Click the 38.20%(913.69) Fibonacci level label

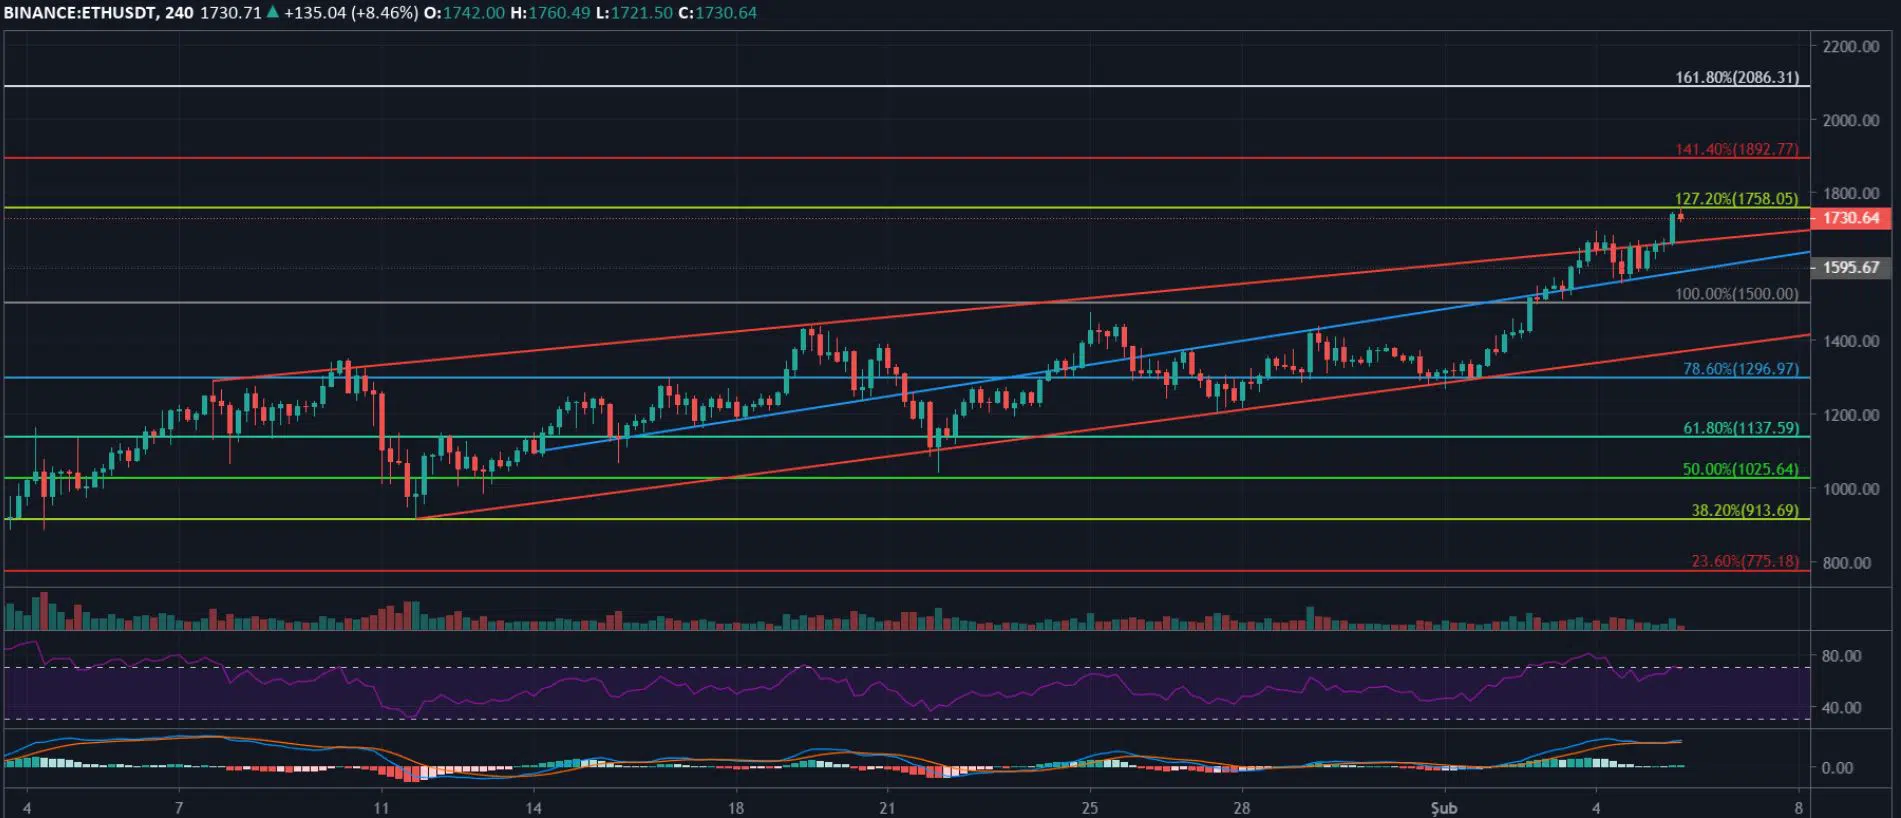pos(1744,510)
